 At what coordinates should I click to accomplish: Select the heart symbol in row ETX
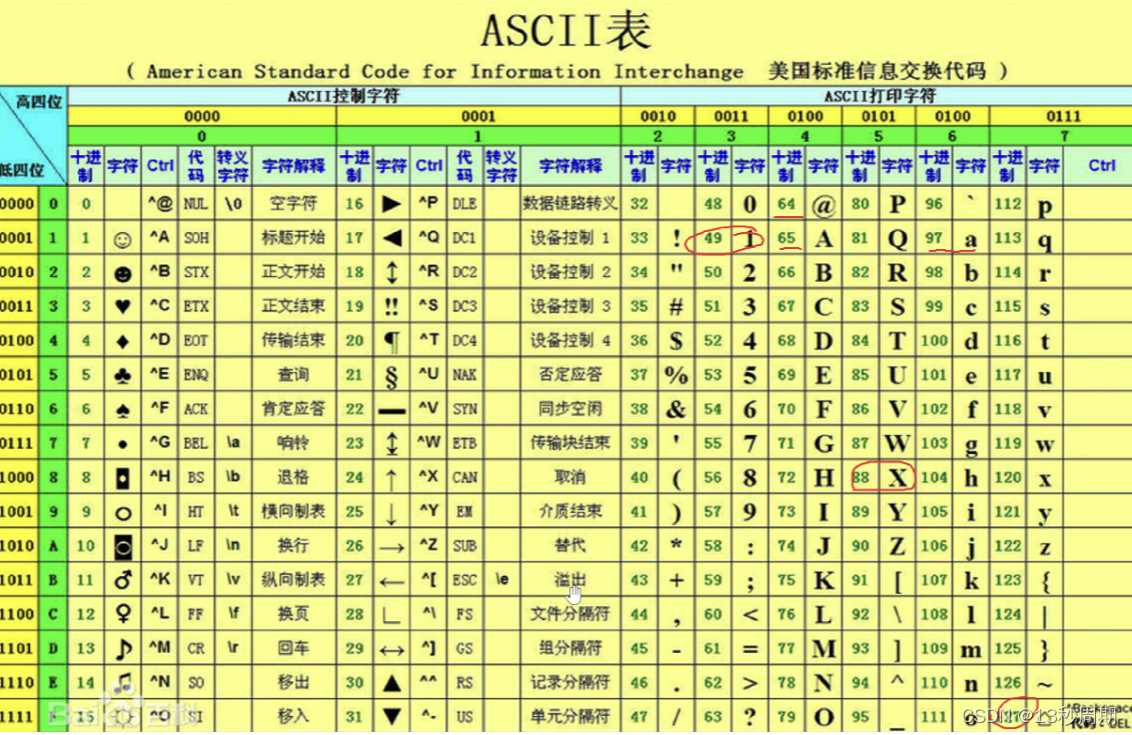click(123, 307)
